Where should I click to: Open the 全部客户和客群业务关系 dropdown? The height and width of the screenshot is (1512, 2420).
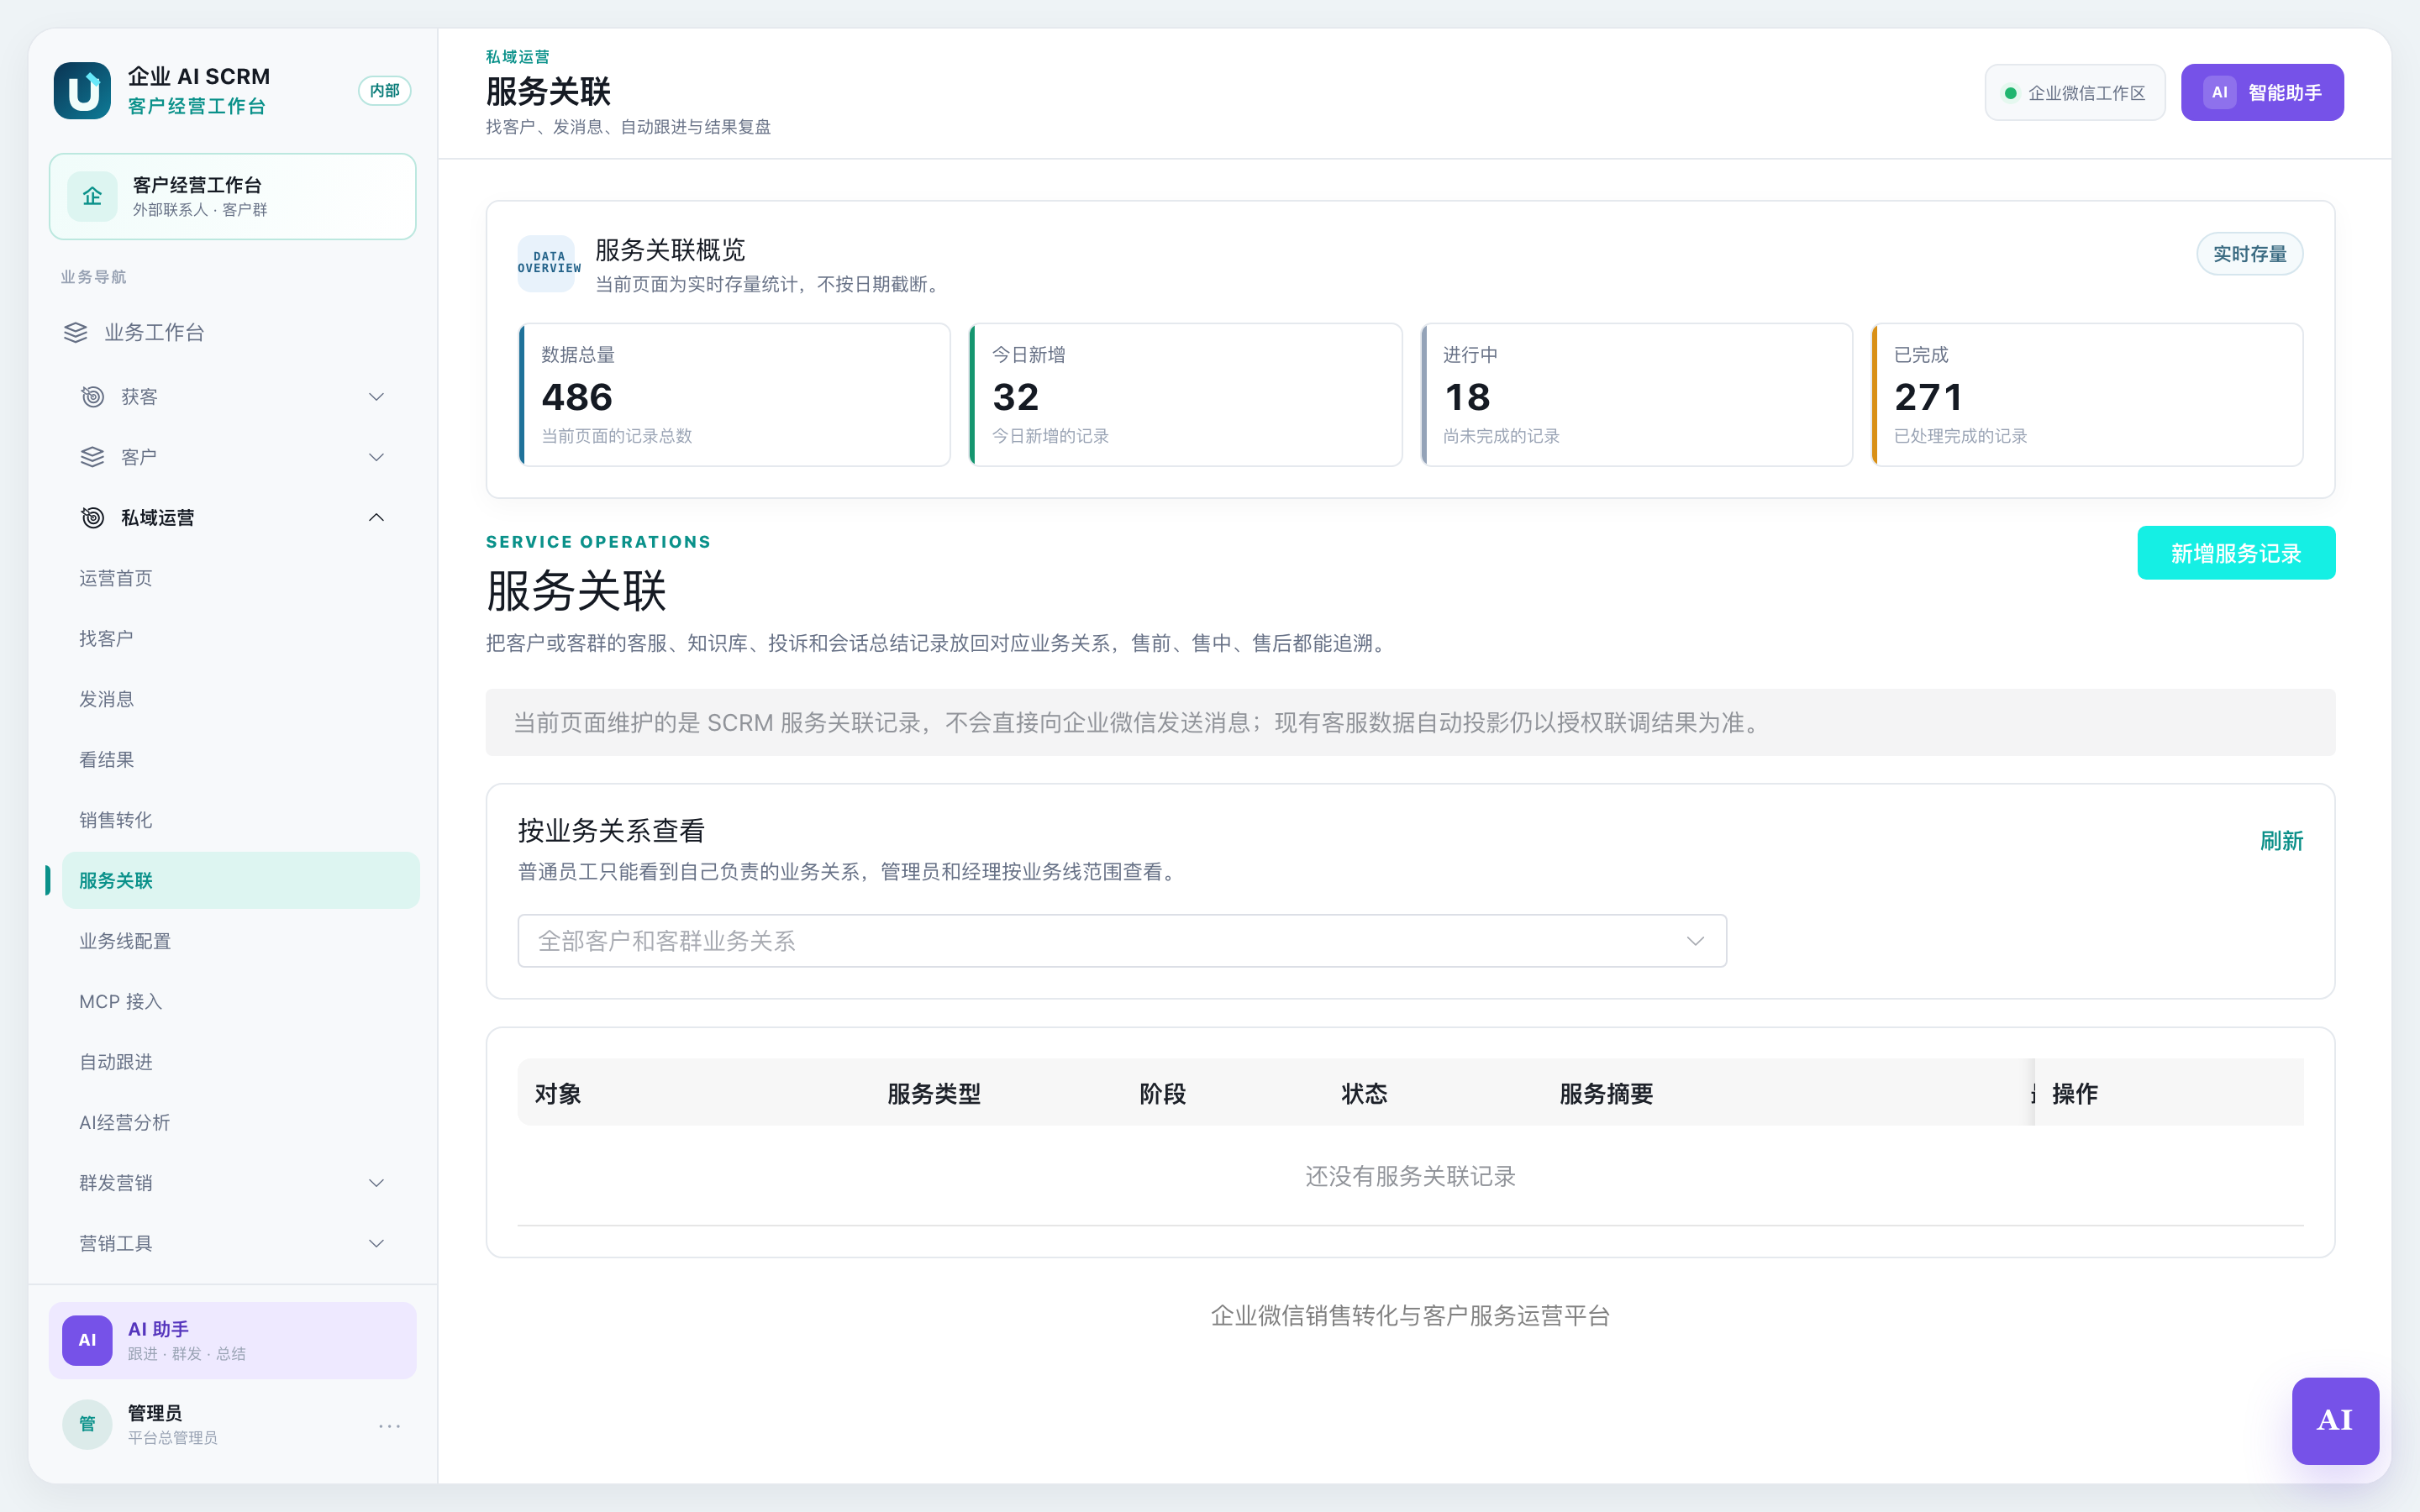(x=1122, y=940)
